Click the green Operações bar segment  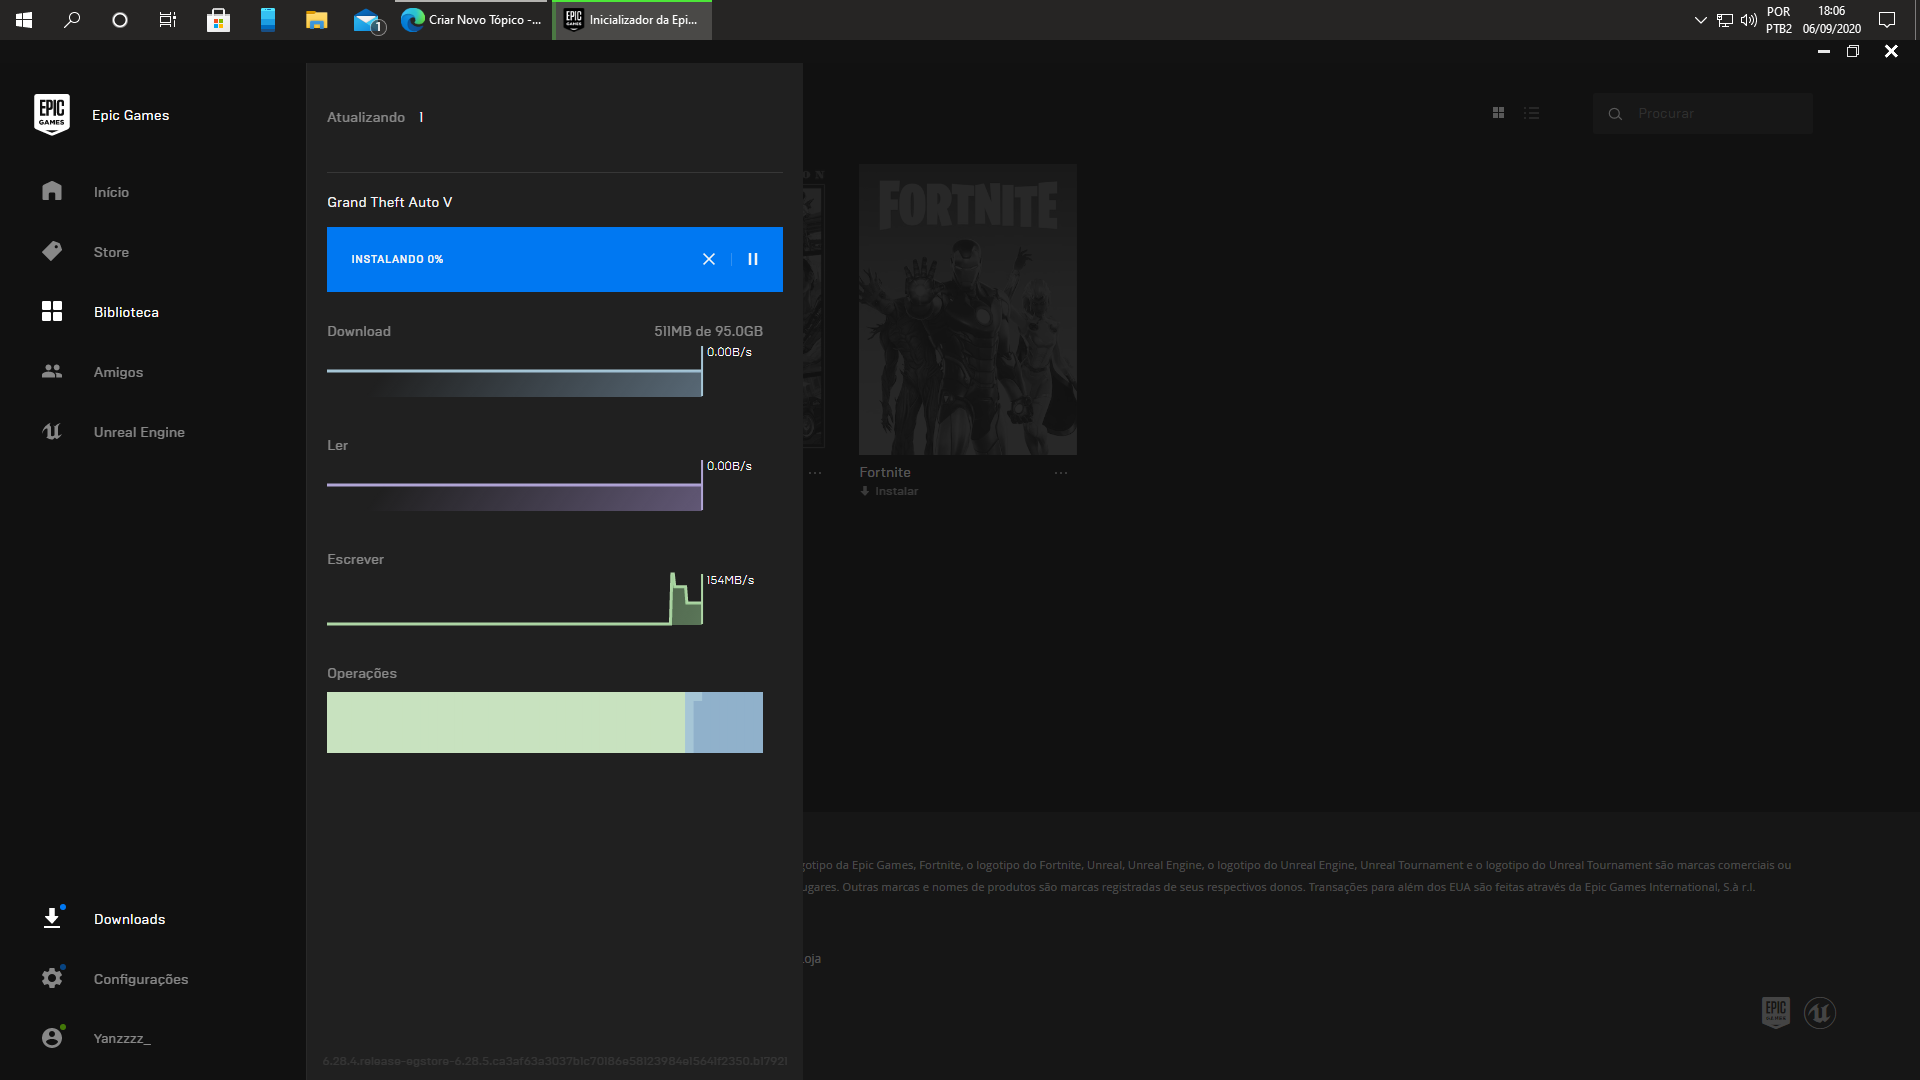coord(506,722)
